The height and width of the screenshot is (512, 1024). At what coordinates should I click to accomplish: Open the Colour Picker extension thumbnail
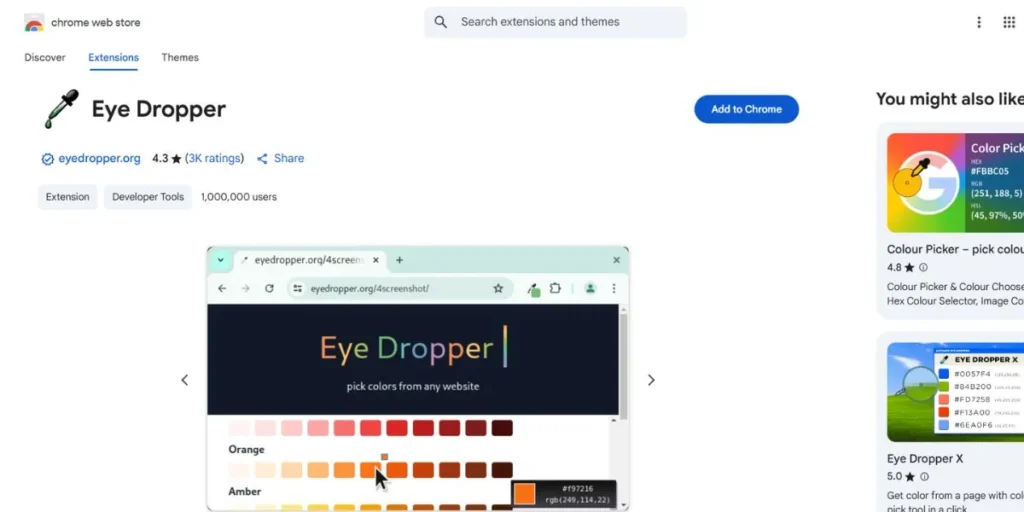pyautogui.click(x=955, y=183)
